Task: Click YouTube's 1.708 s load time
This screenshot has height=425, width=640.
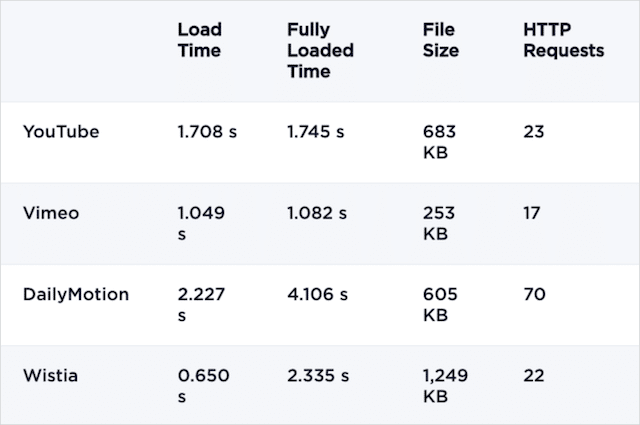Action: coord(207,132)
